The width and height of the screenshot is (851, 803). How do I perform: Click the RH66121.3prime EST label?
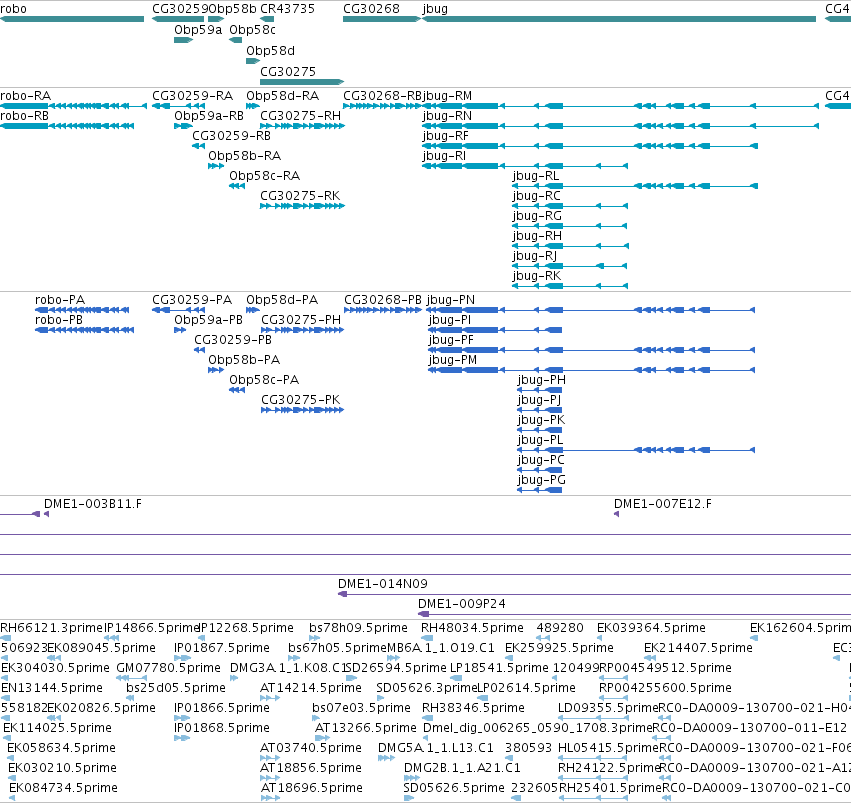click(x=51, y=628)
